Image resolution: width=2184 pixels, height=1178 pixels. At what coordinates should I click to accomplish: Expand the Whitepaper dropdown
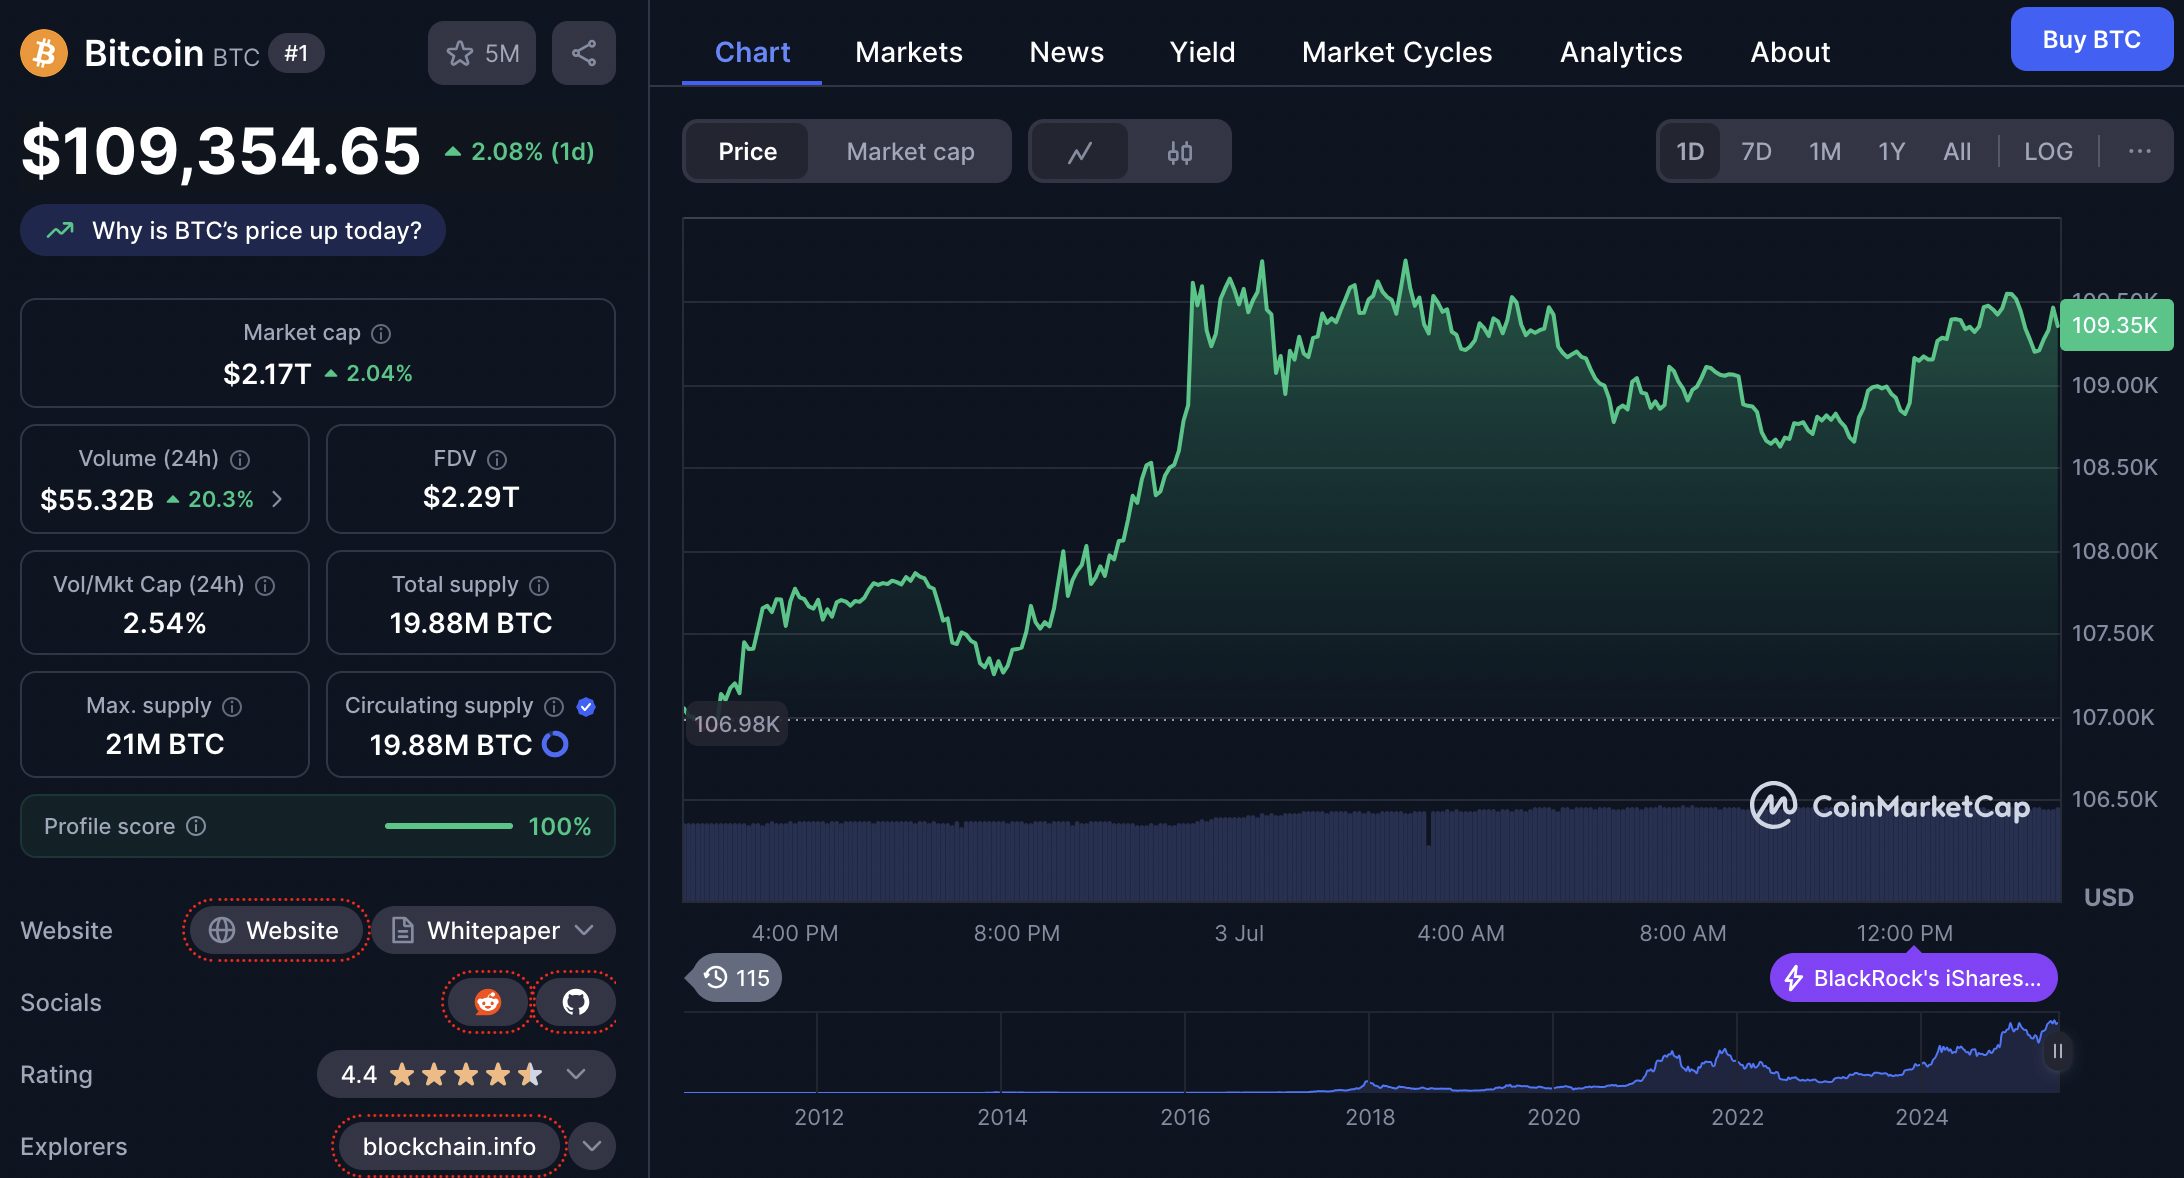click(x=494, y=930)
